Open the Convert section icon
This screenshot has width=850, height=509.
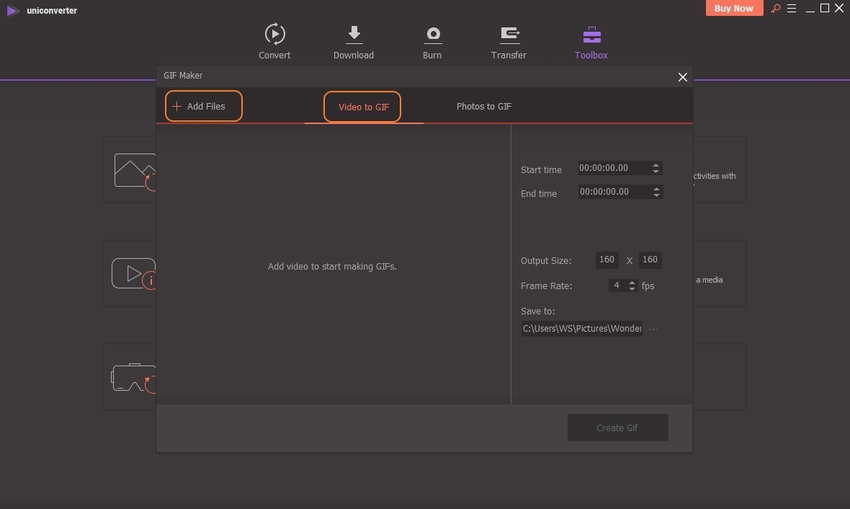(274, 34)
